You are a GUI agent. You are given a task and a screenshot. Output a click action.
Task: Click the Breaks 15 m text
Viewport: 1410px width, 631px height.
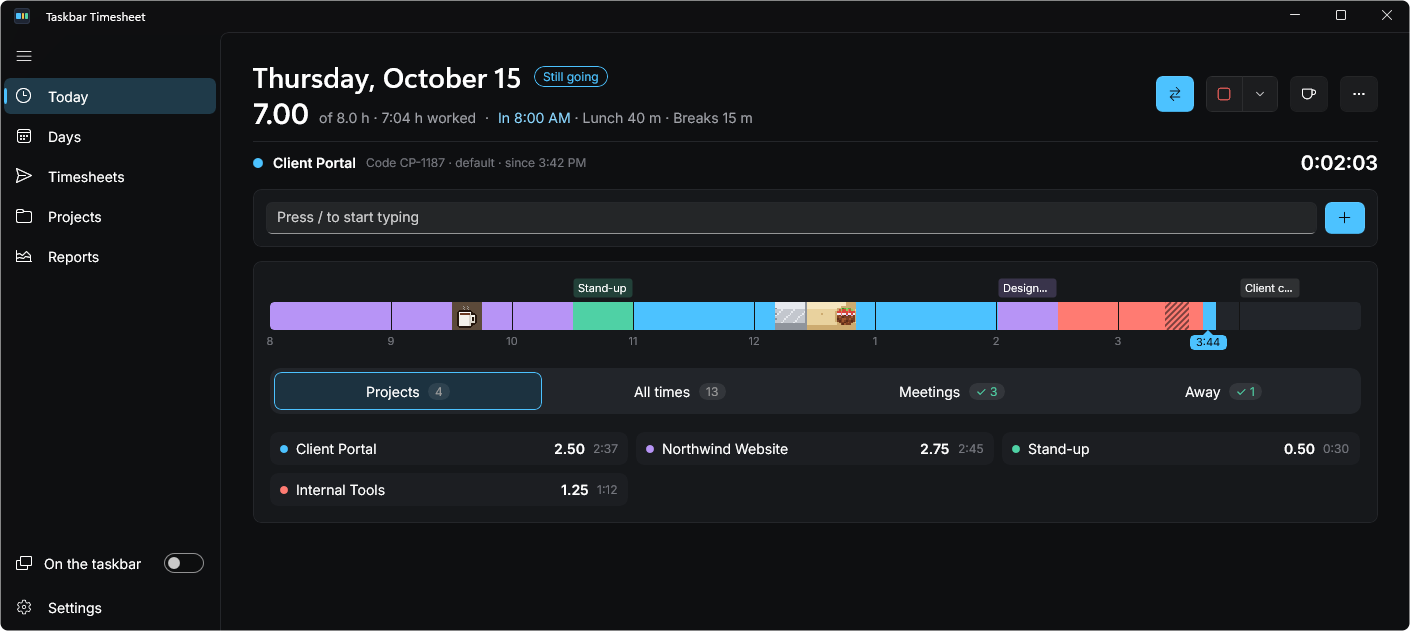tap(713, 118)
